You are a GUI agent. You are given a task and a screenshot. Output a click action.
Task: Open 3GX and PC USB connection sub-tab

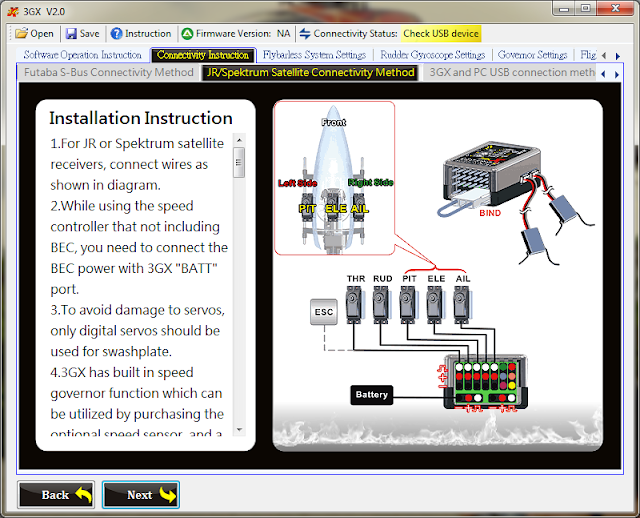[512, 73]
